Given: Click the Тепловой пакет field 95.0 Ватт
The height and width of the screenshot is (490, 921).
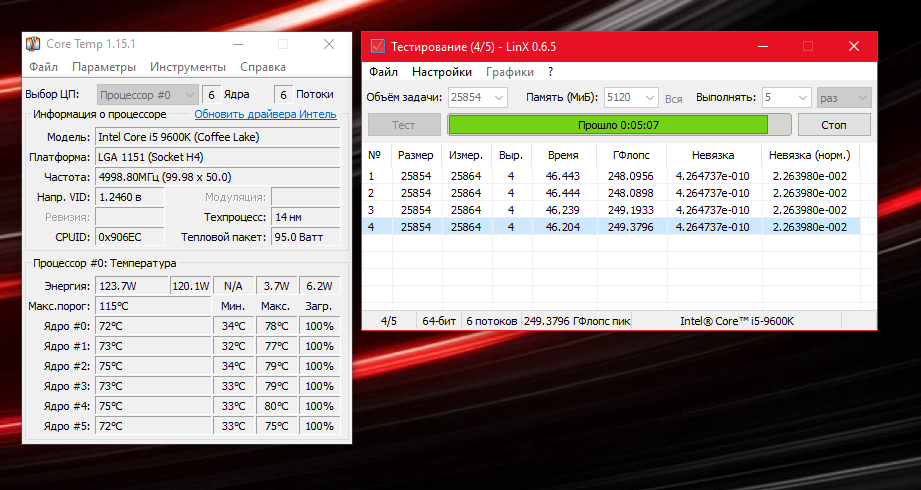Looking at the screenshot, I should (305, 237).
